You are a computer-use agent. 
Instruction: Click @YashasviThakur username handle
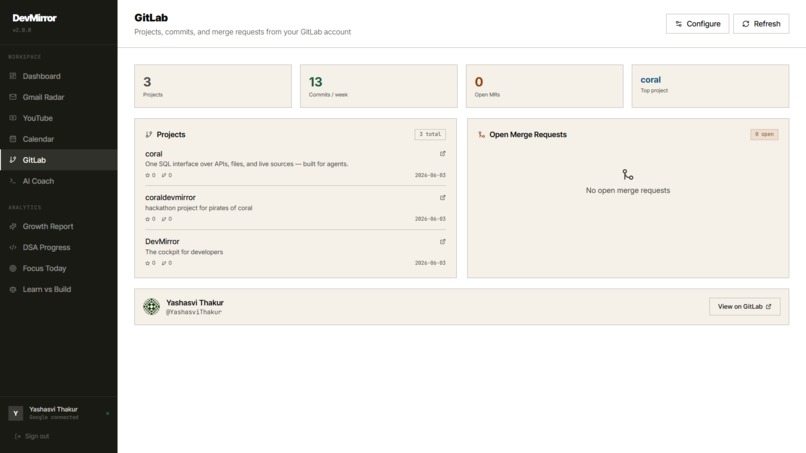pyautogui.click(x=194, y=312)
